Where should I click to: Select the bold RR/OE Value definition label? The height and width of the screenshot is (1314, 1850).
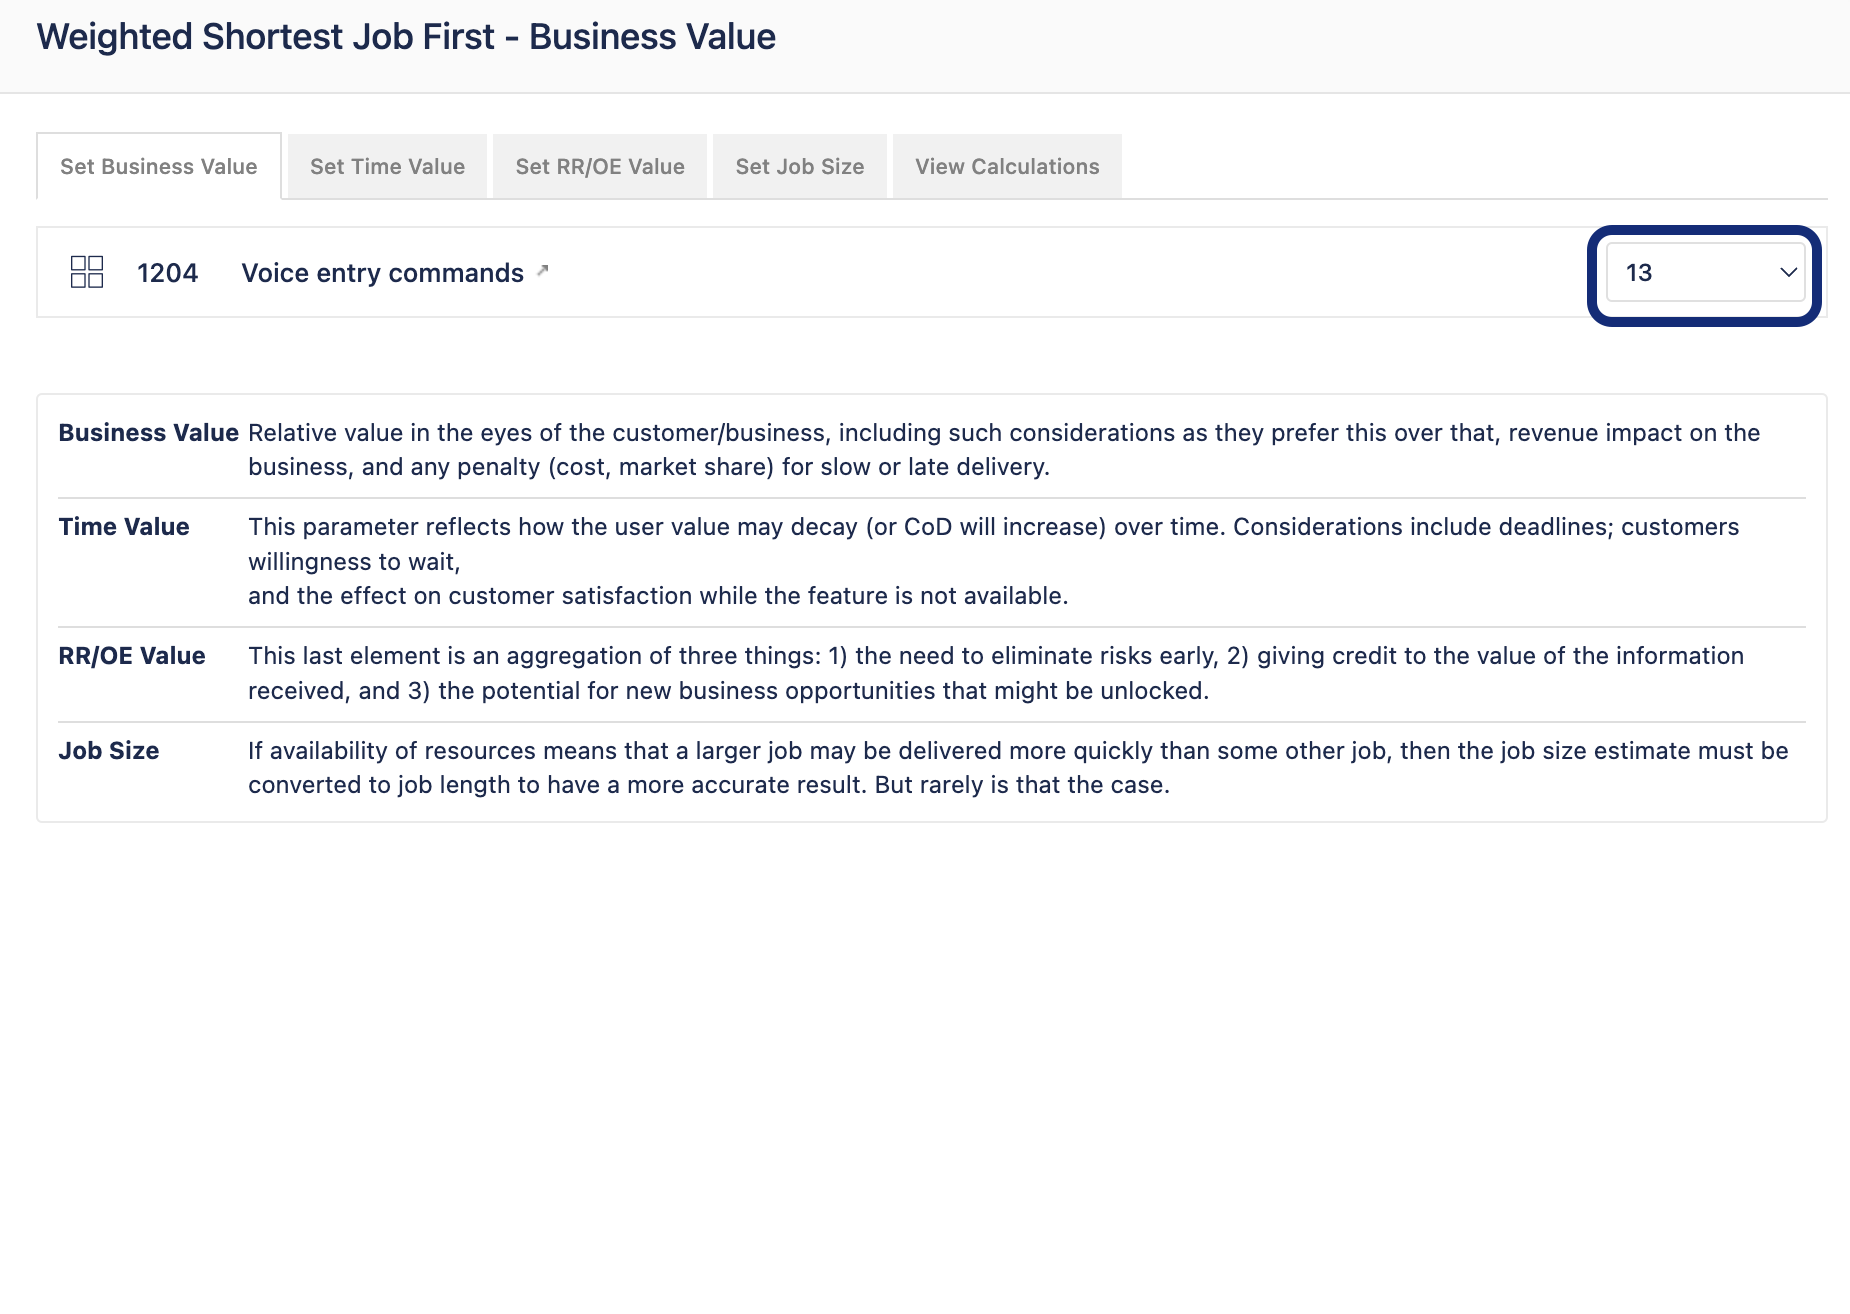(132, 656)
